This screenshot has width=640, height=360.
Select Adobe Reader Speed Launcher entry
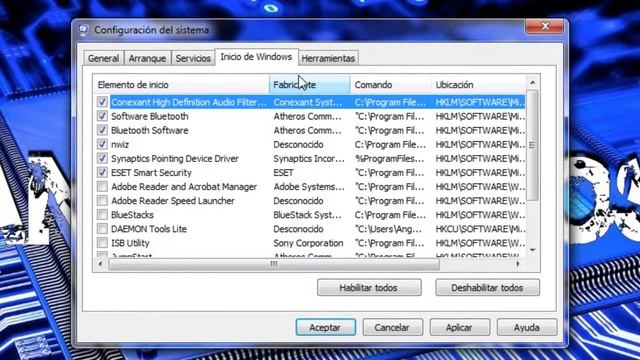173,201
